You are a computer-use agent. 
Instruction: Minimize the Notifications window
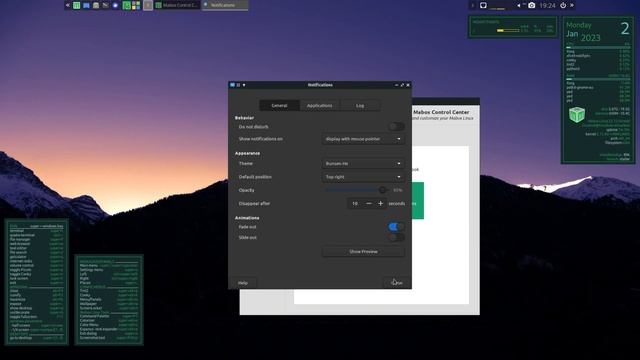(396, 85)
